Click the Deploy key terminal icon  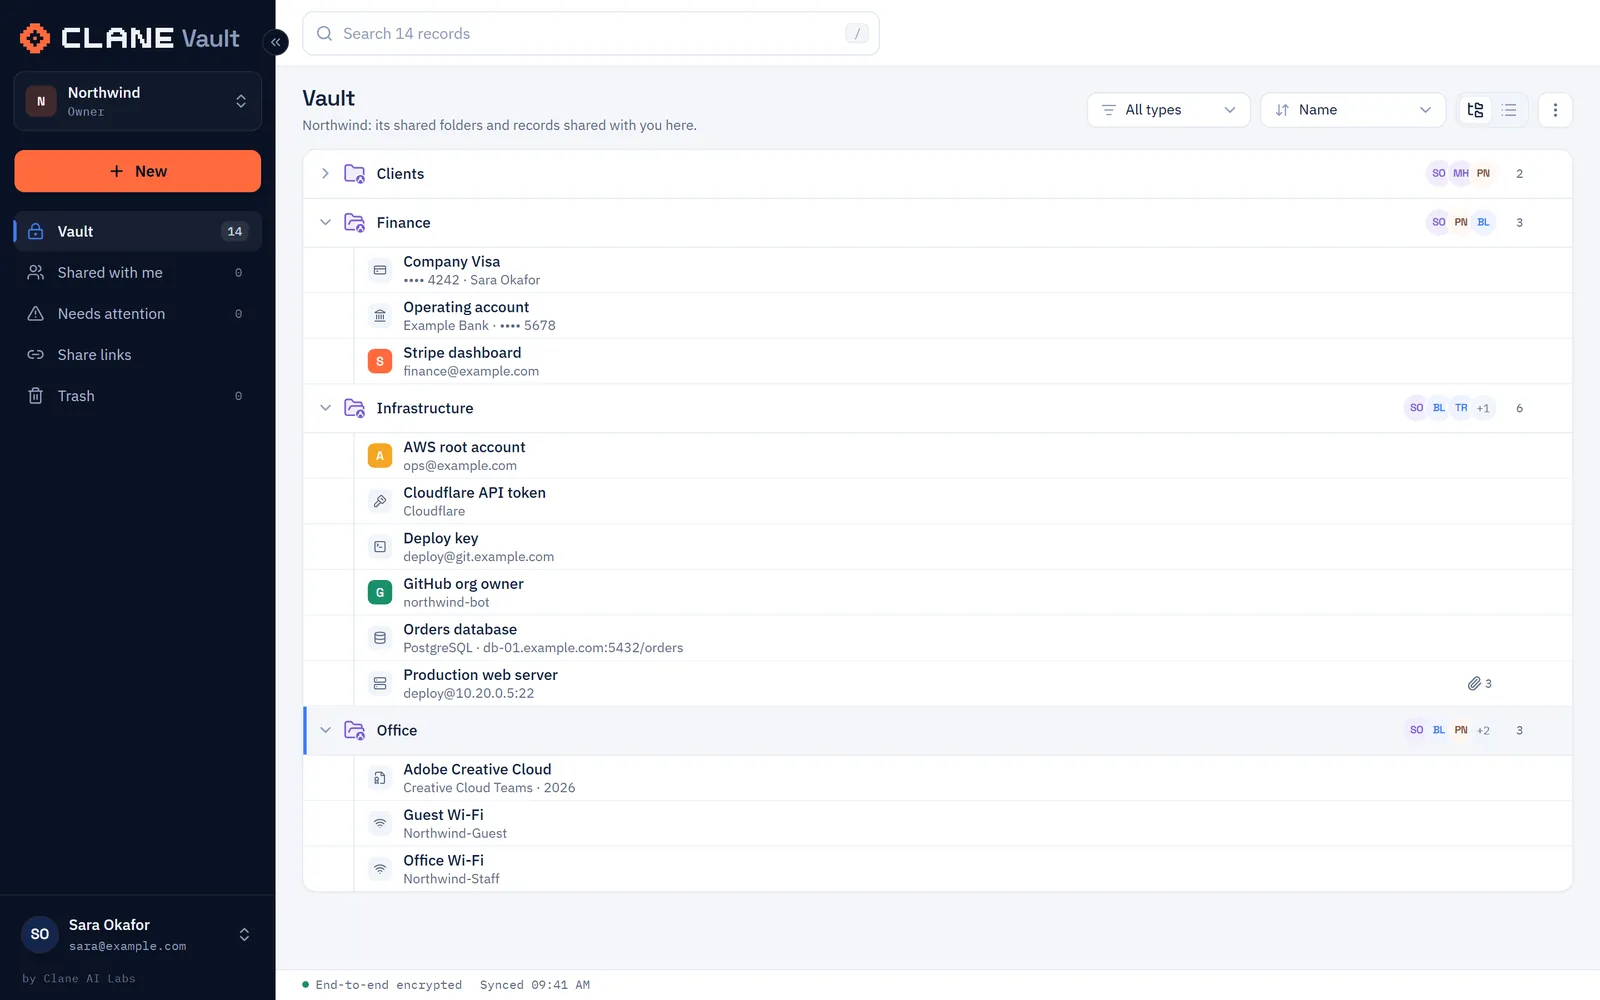click(380, 547)
